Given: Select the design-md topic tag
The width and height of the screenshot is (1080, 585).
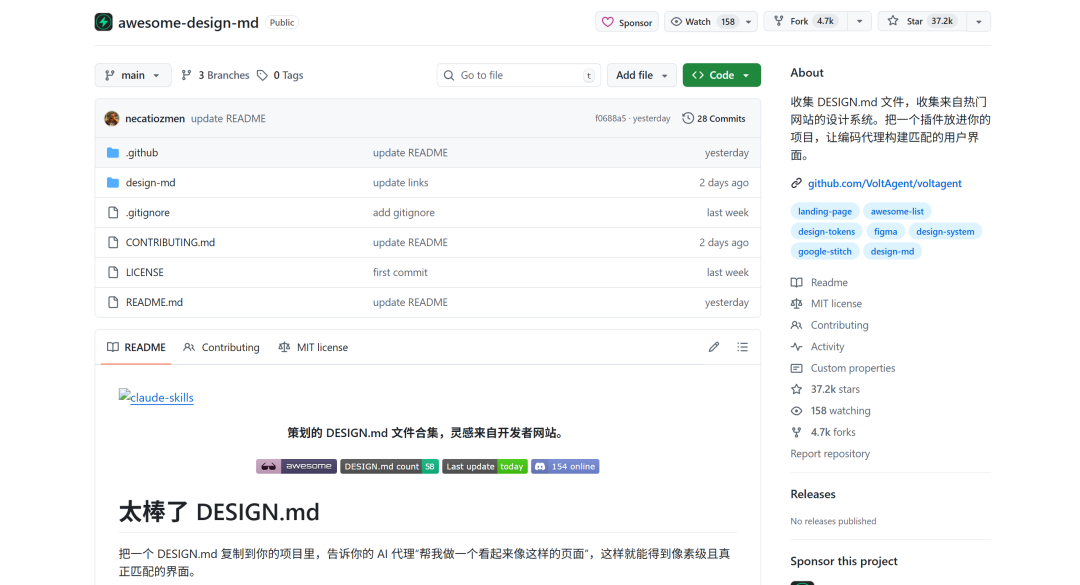Looking at the screenshot, I should pyautogui.click(x=892, y=252).
